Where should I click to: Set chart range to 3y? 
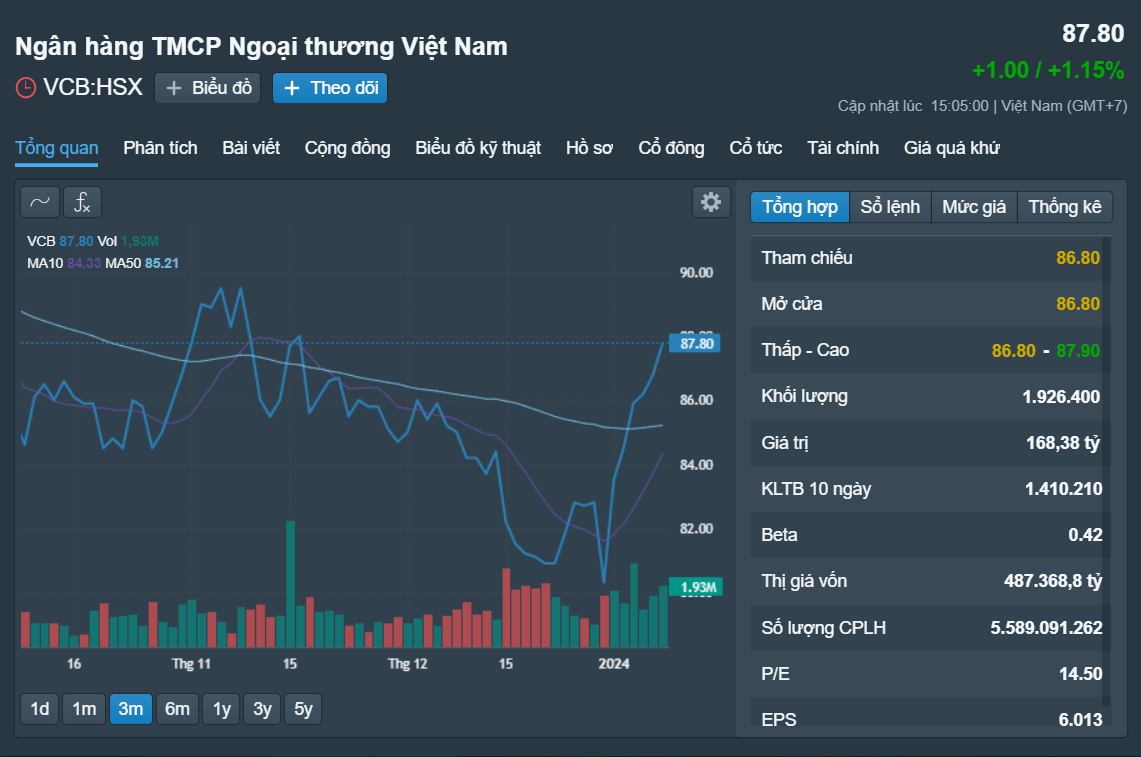click(262, 709)
